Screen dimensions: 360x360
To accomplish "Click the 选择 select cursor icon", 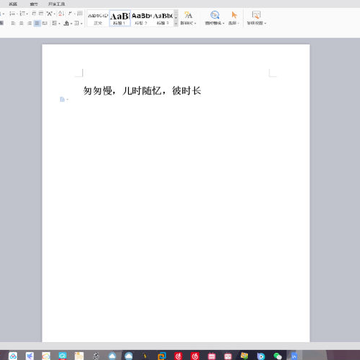I will [x=234, y=15].
